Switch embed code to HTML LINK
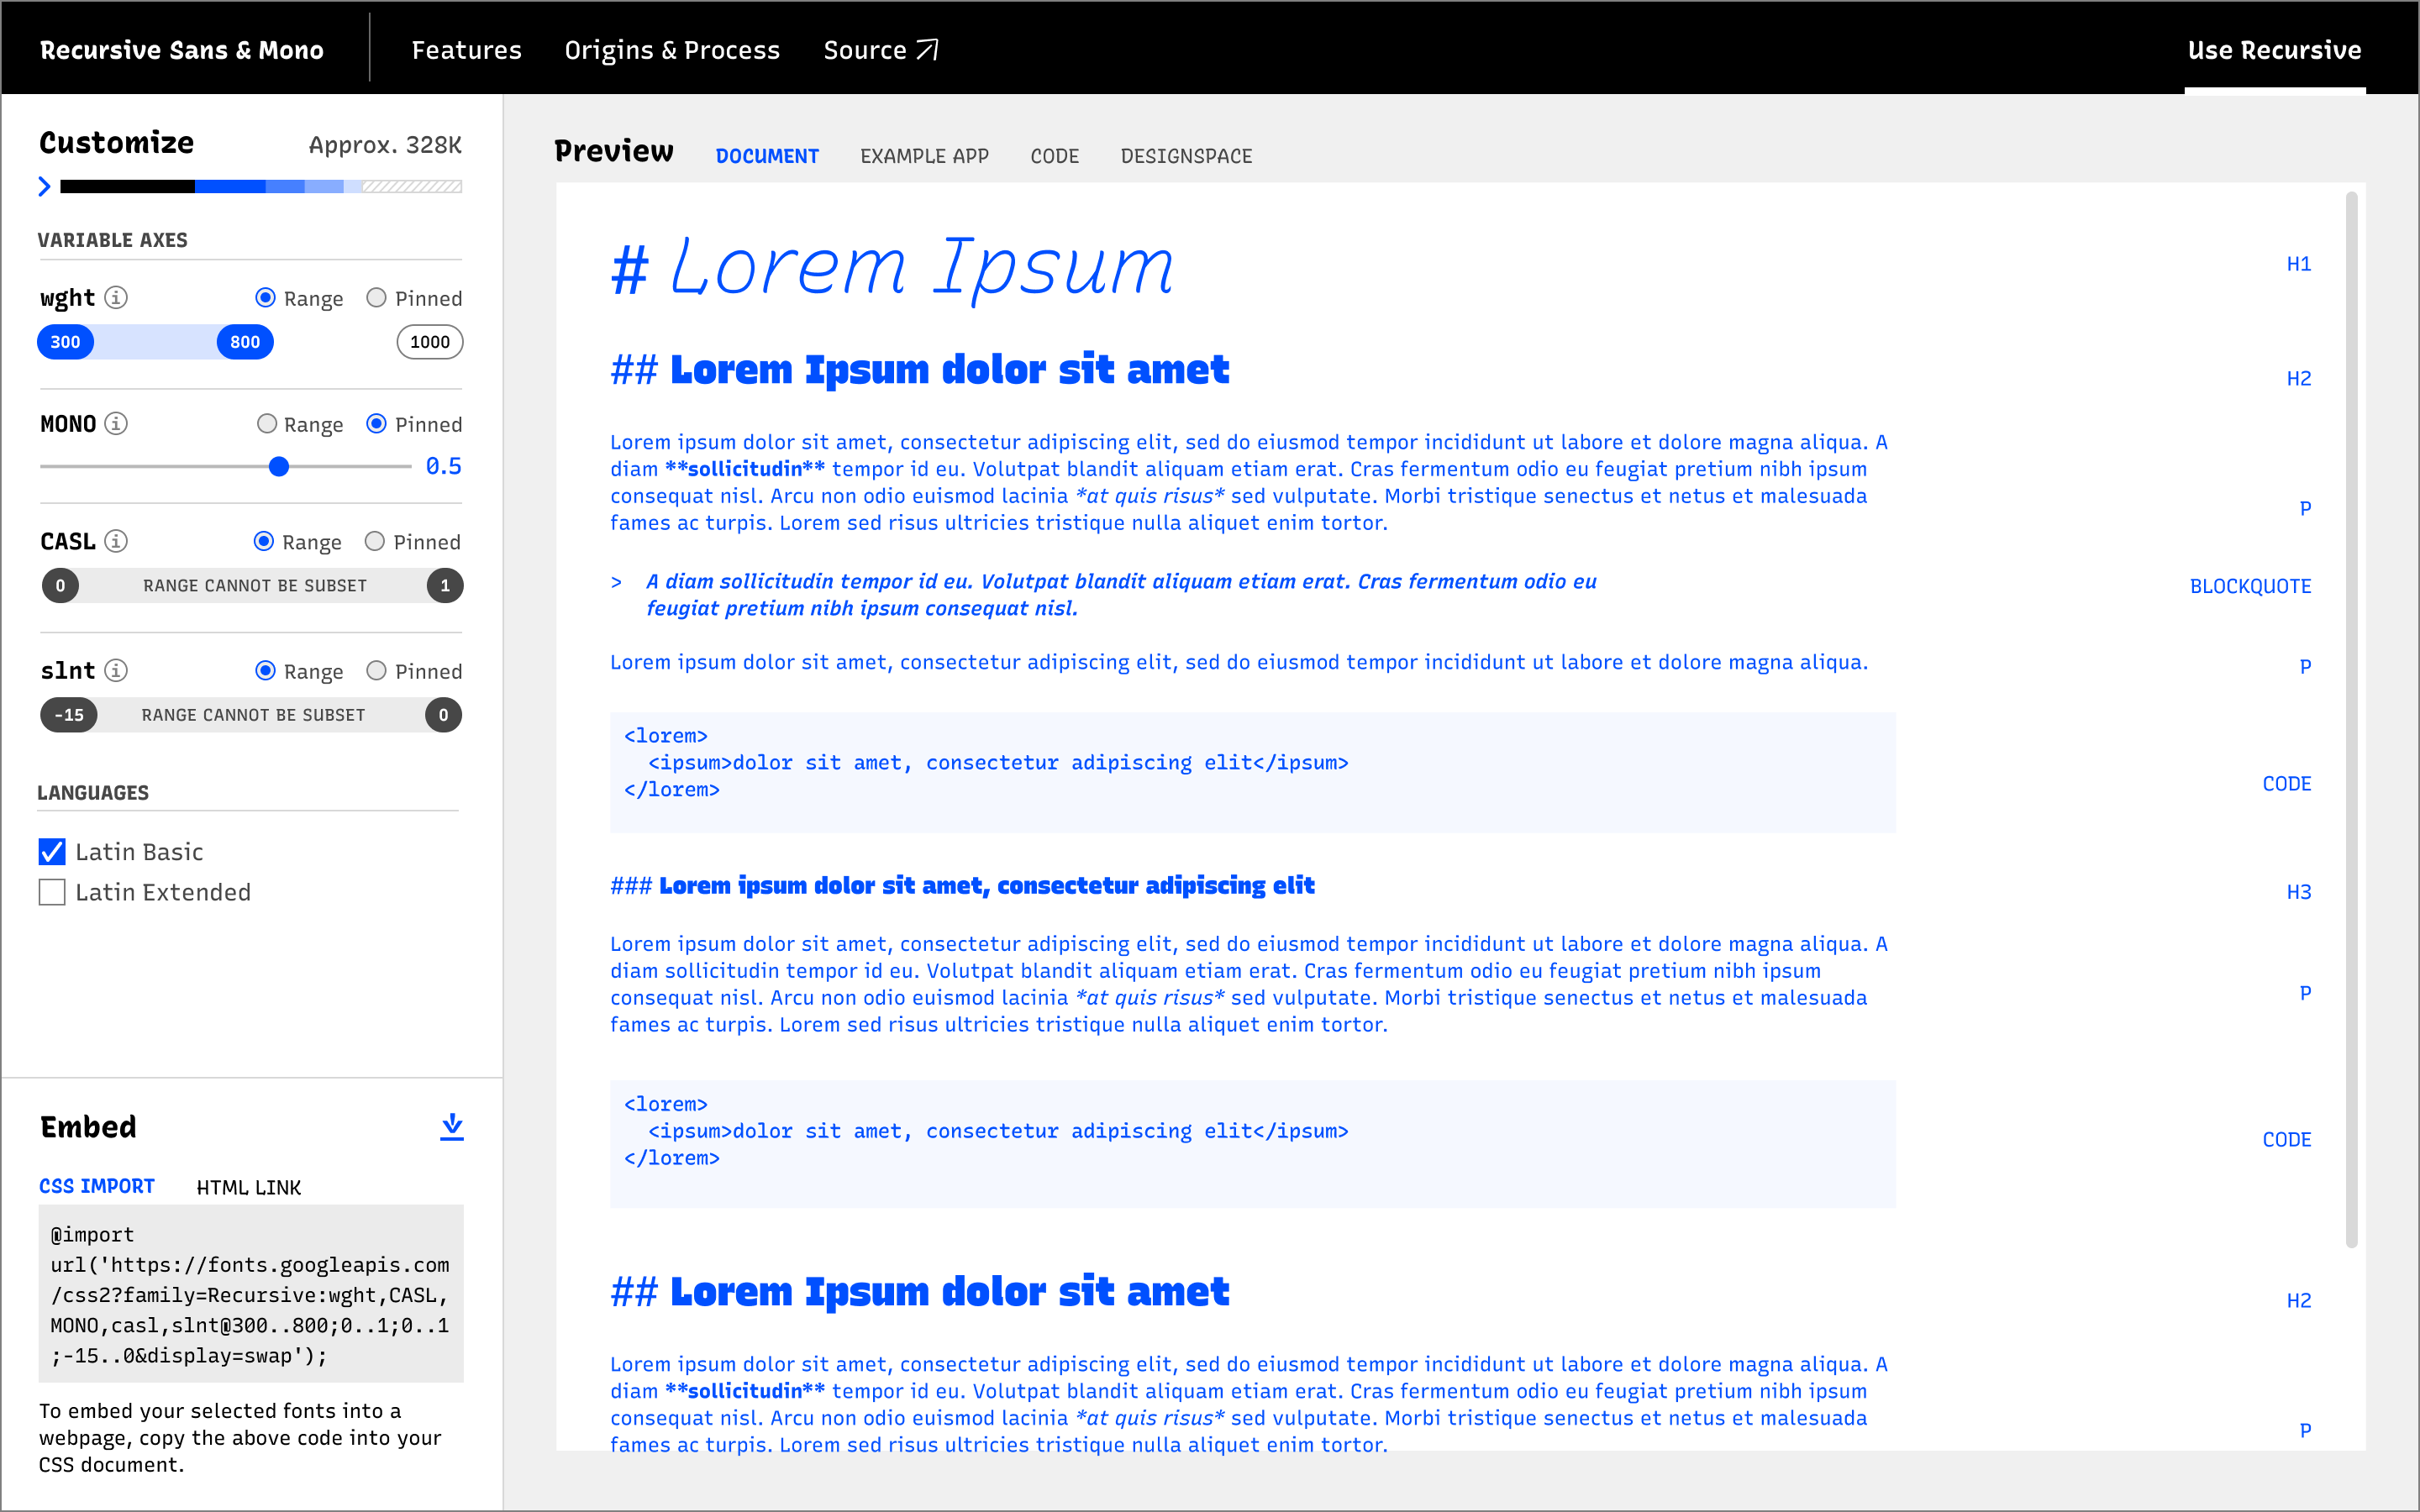2420x1512 pixels. point(248,1187)
